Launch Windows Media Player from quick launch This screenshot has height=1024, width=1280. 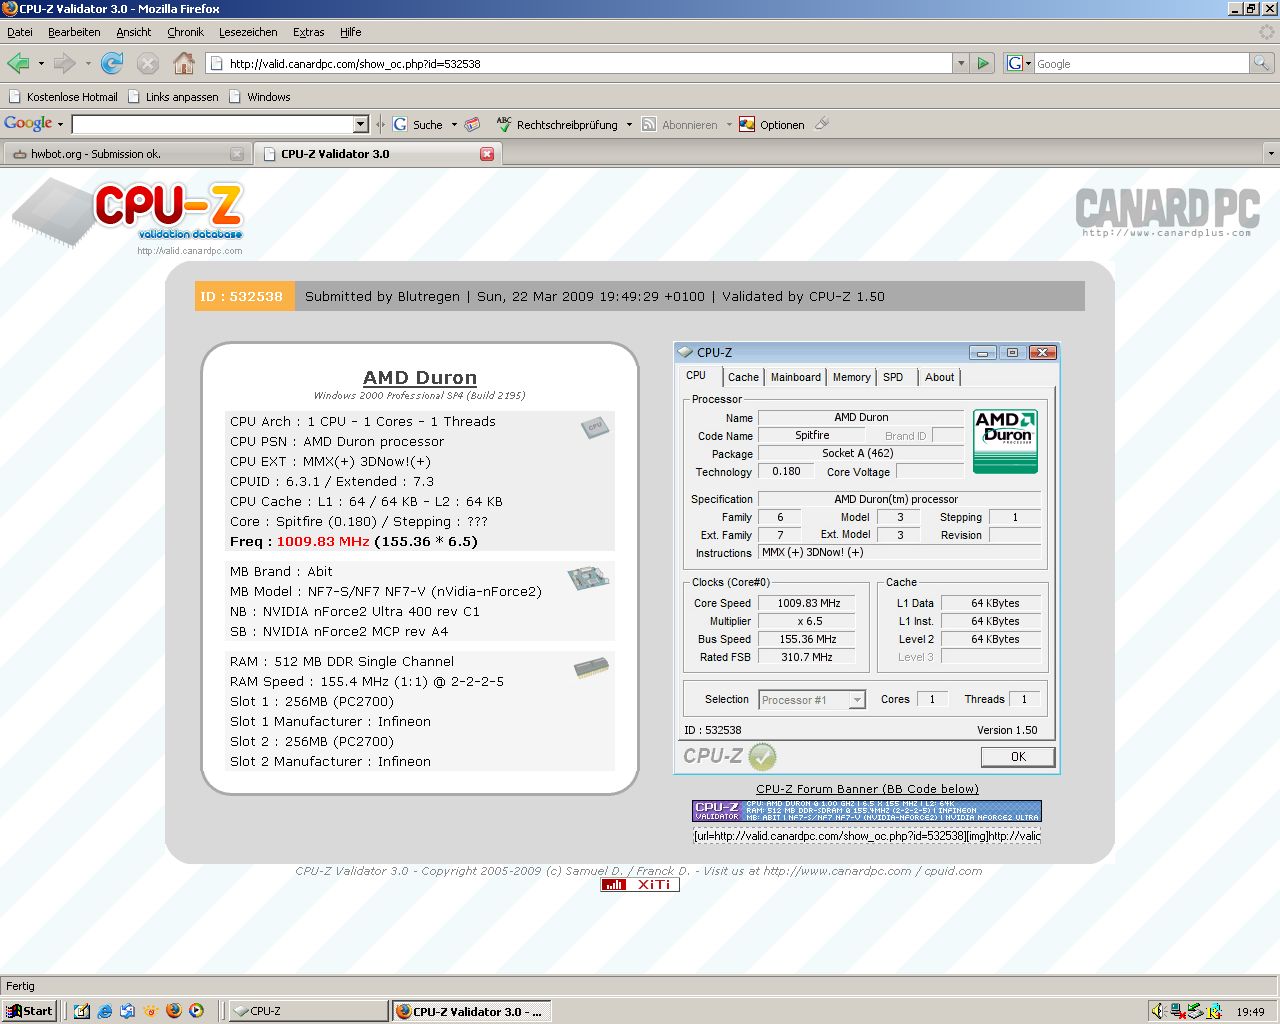[196, 1011]
